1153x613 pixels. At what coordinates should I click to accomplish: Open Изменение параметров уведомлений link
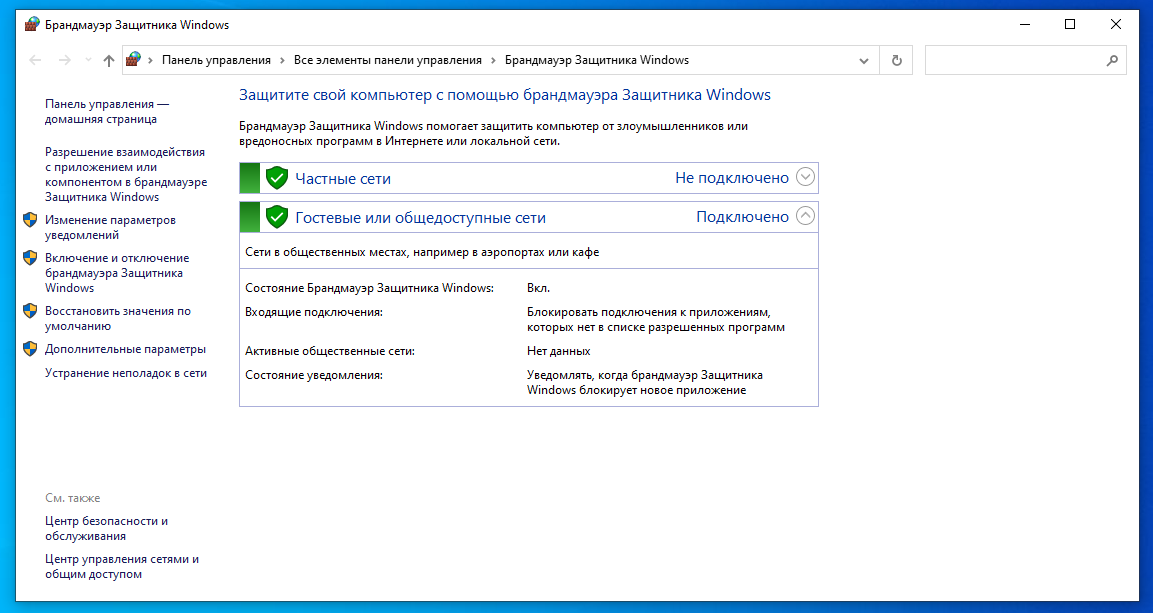coord(110,227)
